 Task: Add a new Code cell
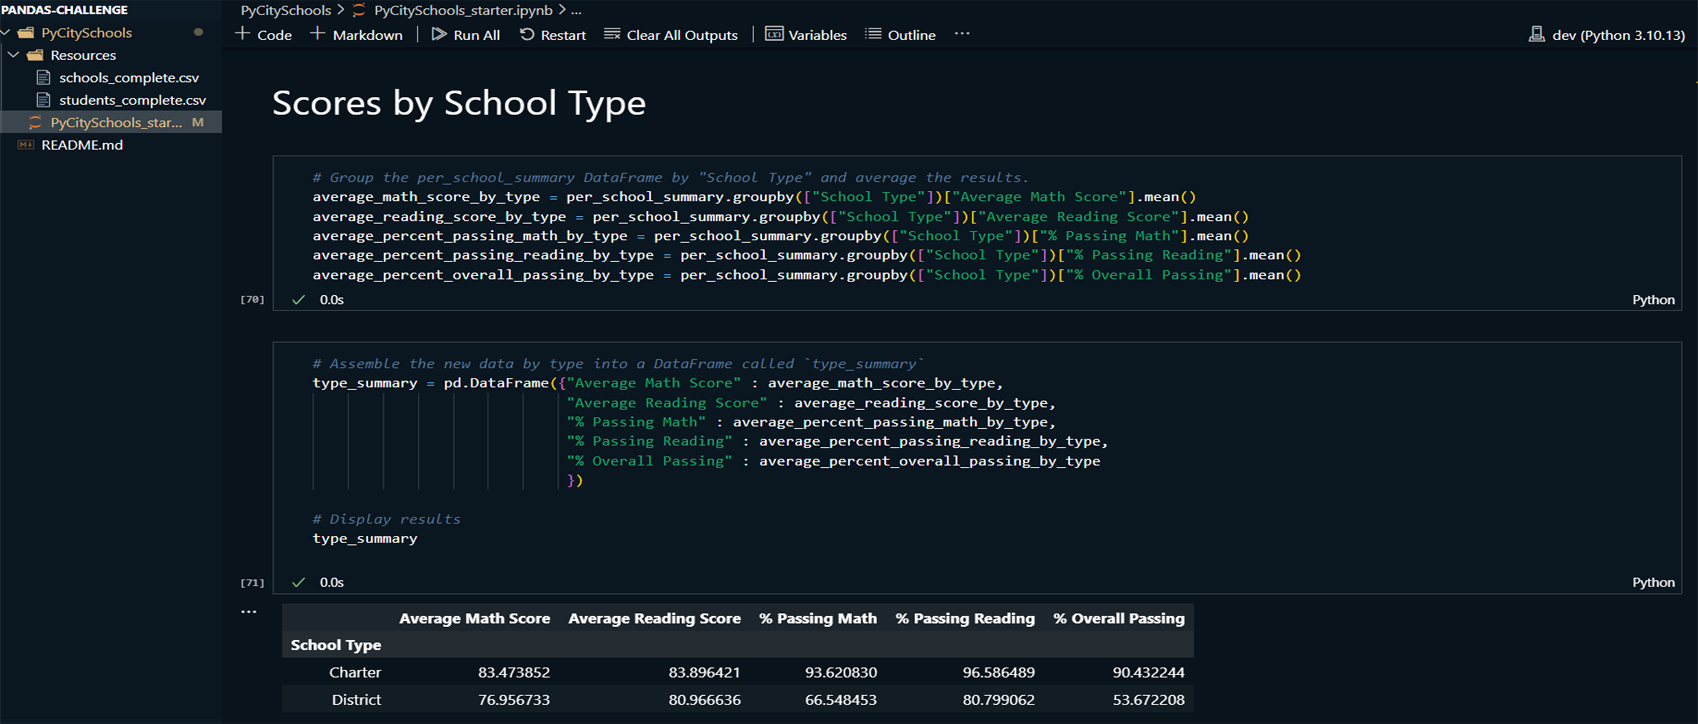click(263, 34)
